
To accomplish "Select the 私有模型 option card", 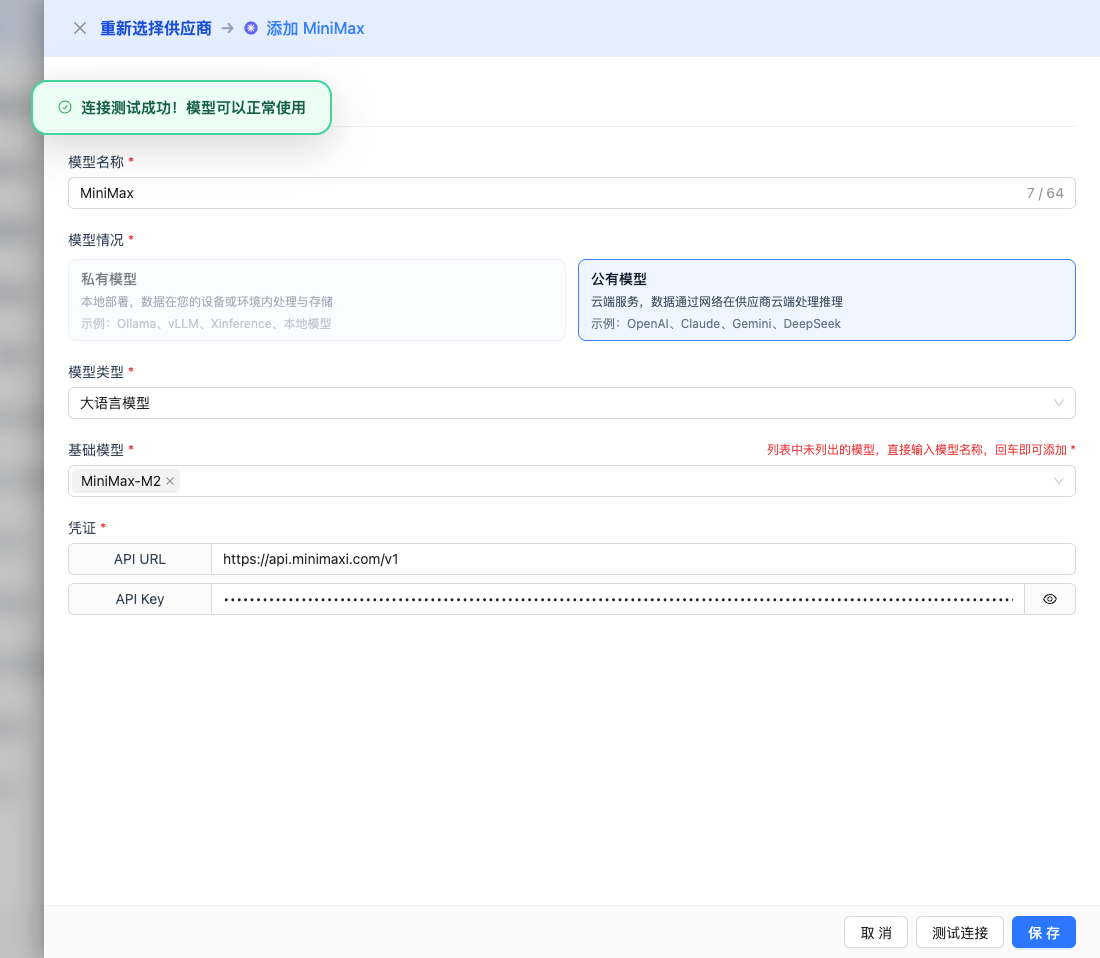I will point(317,300).
